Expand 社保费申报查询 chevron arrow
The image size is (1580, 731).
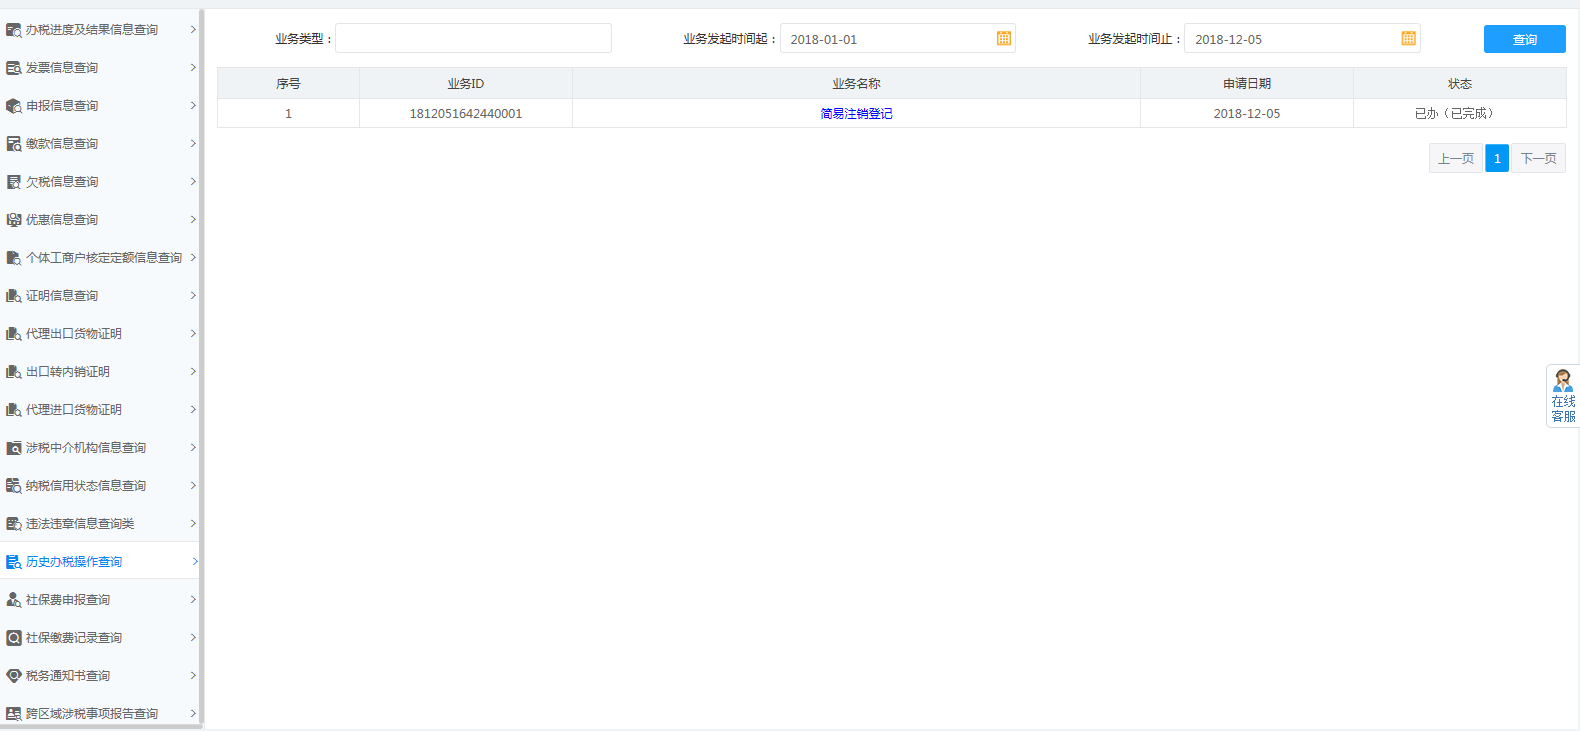[x=193, y=600]
